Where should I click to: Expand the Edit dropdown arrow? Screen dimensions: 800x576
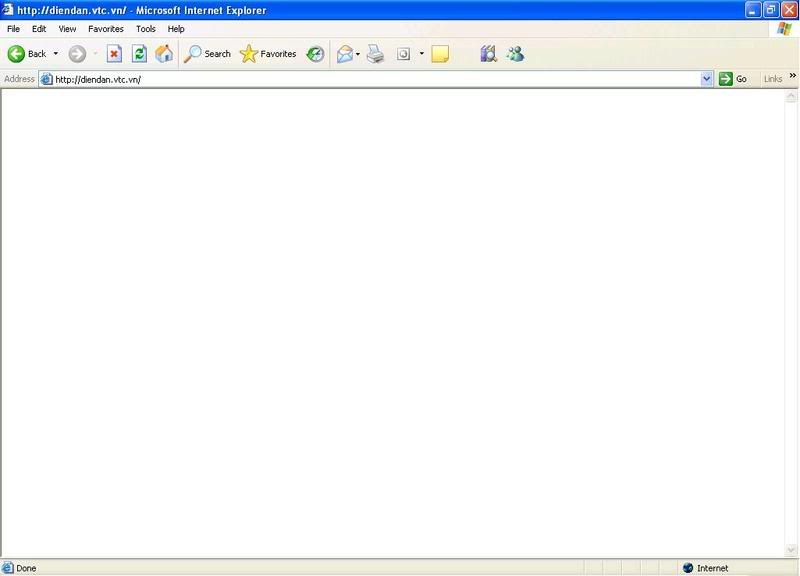tap(421, 53)
